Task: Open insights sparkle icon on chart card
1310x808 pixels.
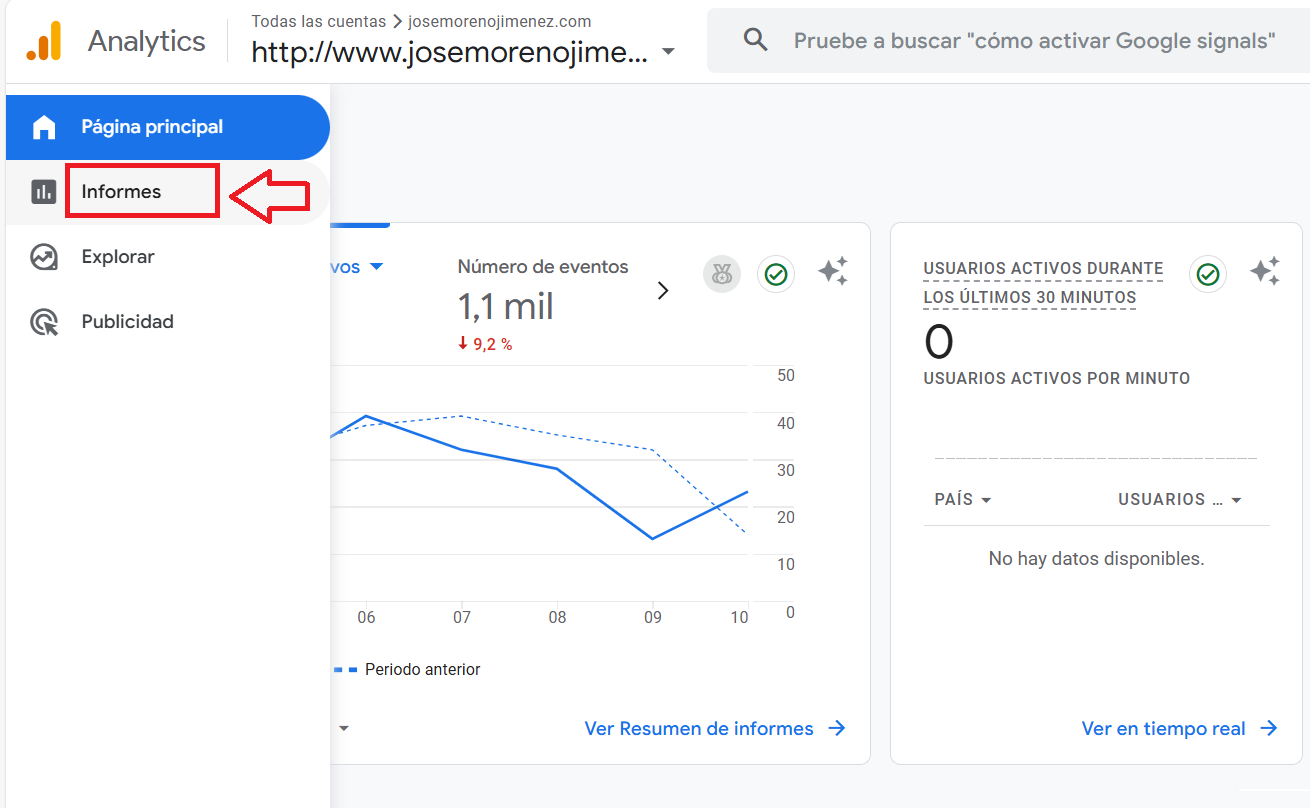Action: pyautogui.click(x=833, y=271)
